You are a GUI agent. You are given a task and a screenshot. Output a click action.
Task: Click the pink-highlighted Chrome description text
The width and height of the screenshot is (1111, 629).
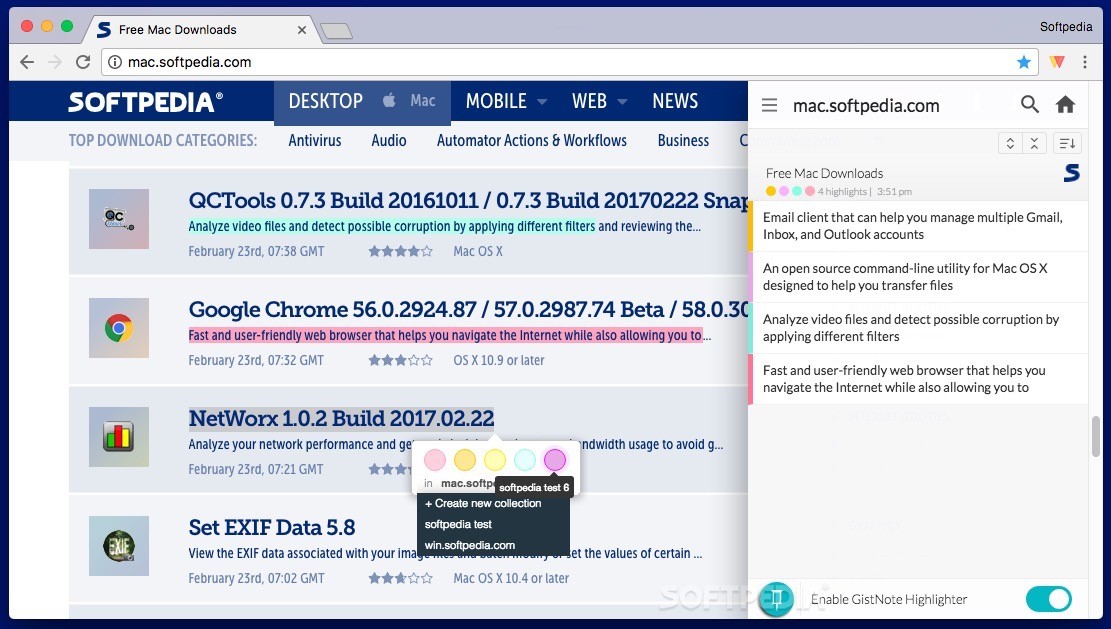coord(446,336)
